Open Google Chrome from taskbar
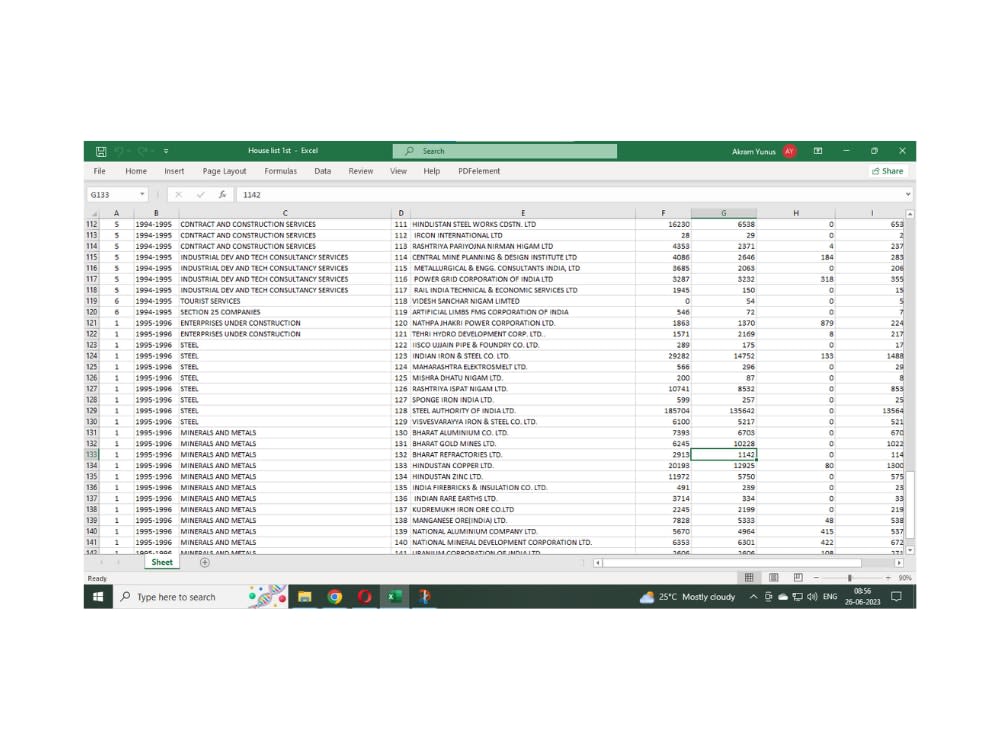Viewport: 1000px width, 750px height. tap(335, 597)
